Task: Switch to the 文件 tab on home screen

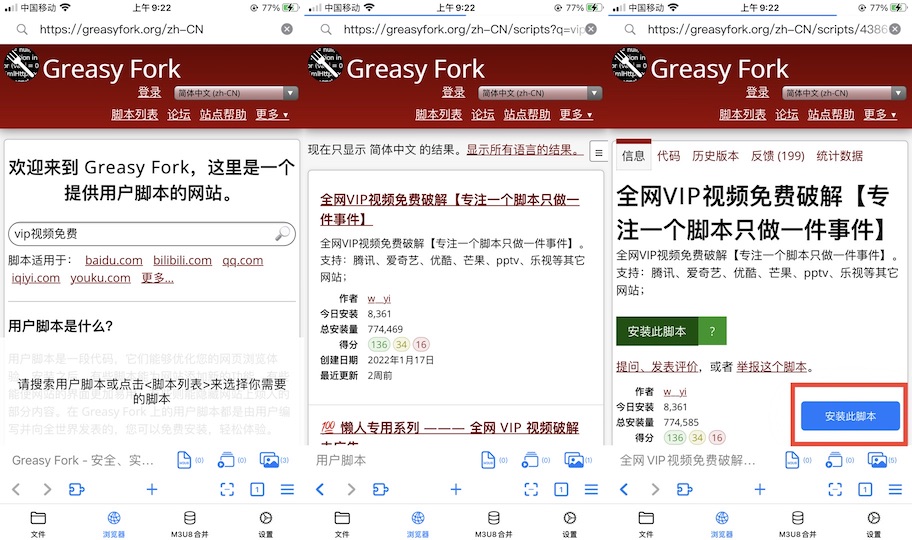Action: click(38, 523)
